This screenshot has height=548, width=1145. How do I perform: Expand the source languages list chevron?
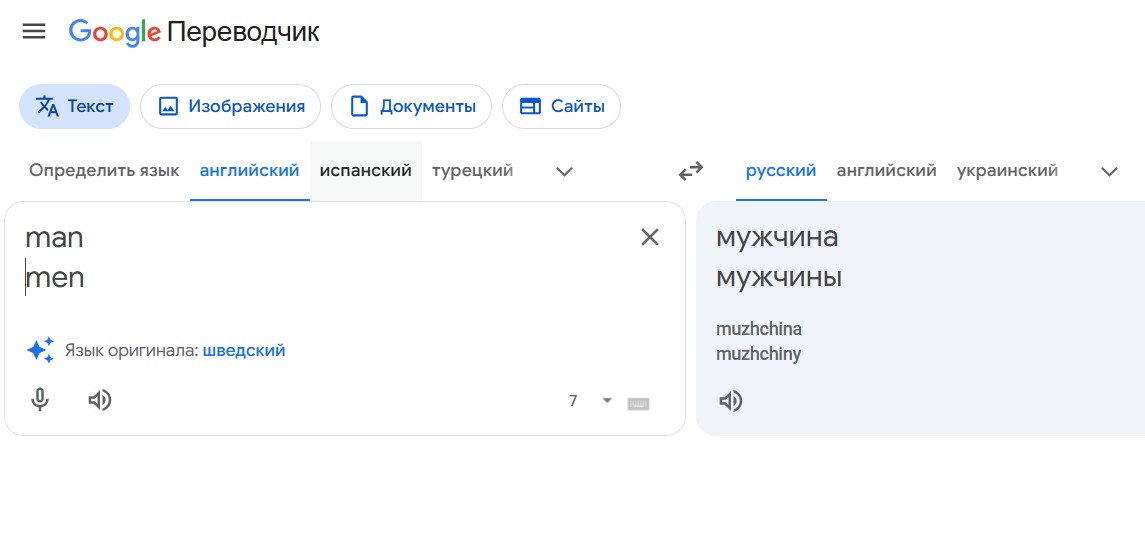pyautogui.click(x=564, y=172)
